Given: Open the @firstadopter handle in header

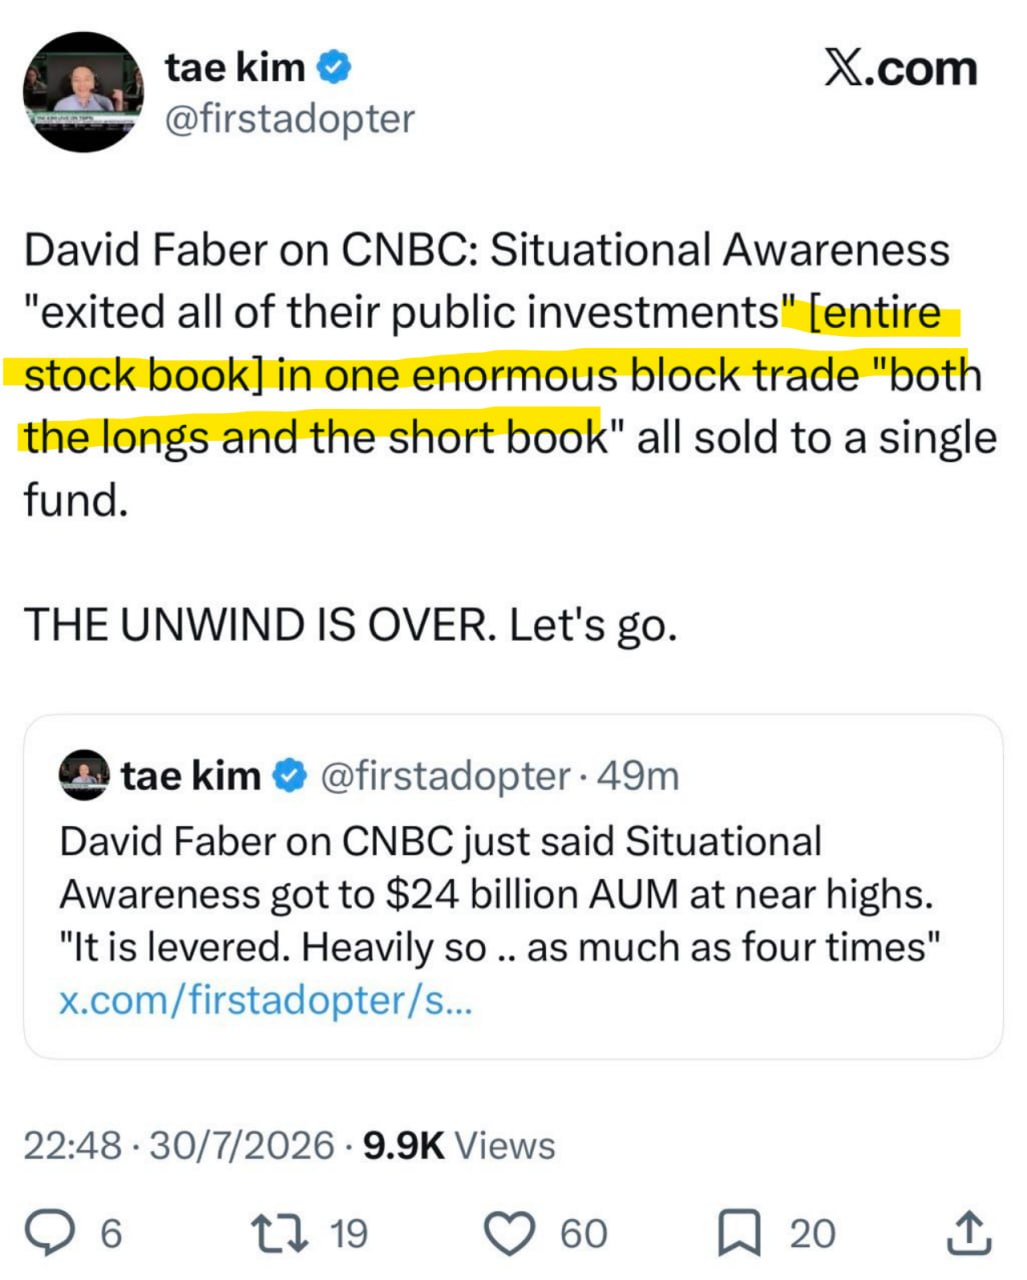Looking at the screenshot, I should tap(288, 118).
